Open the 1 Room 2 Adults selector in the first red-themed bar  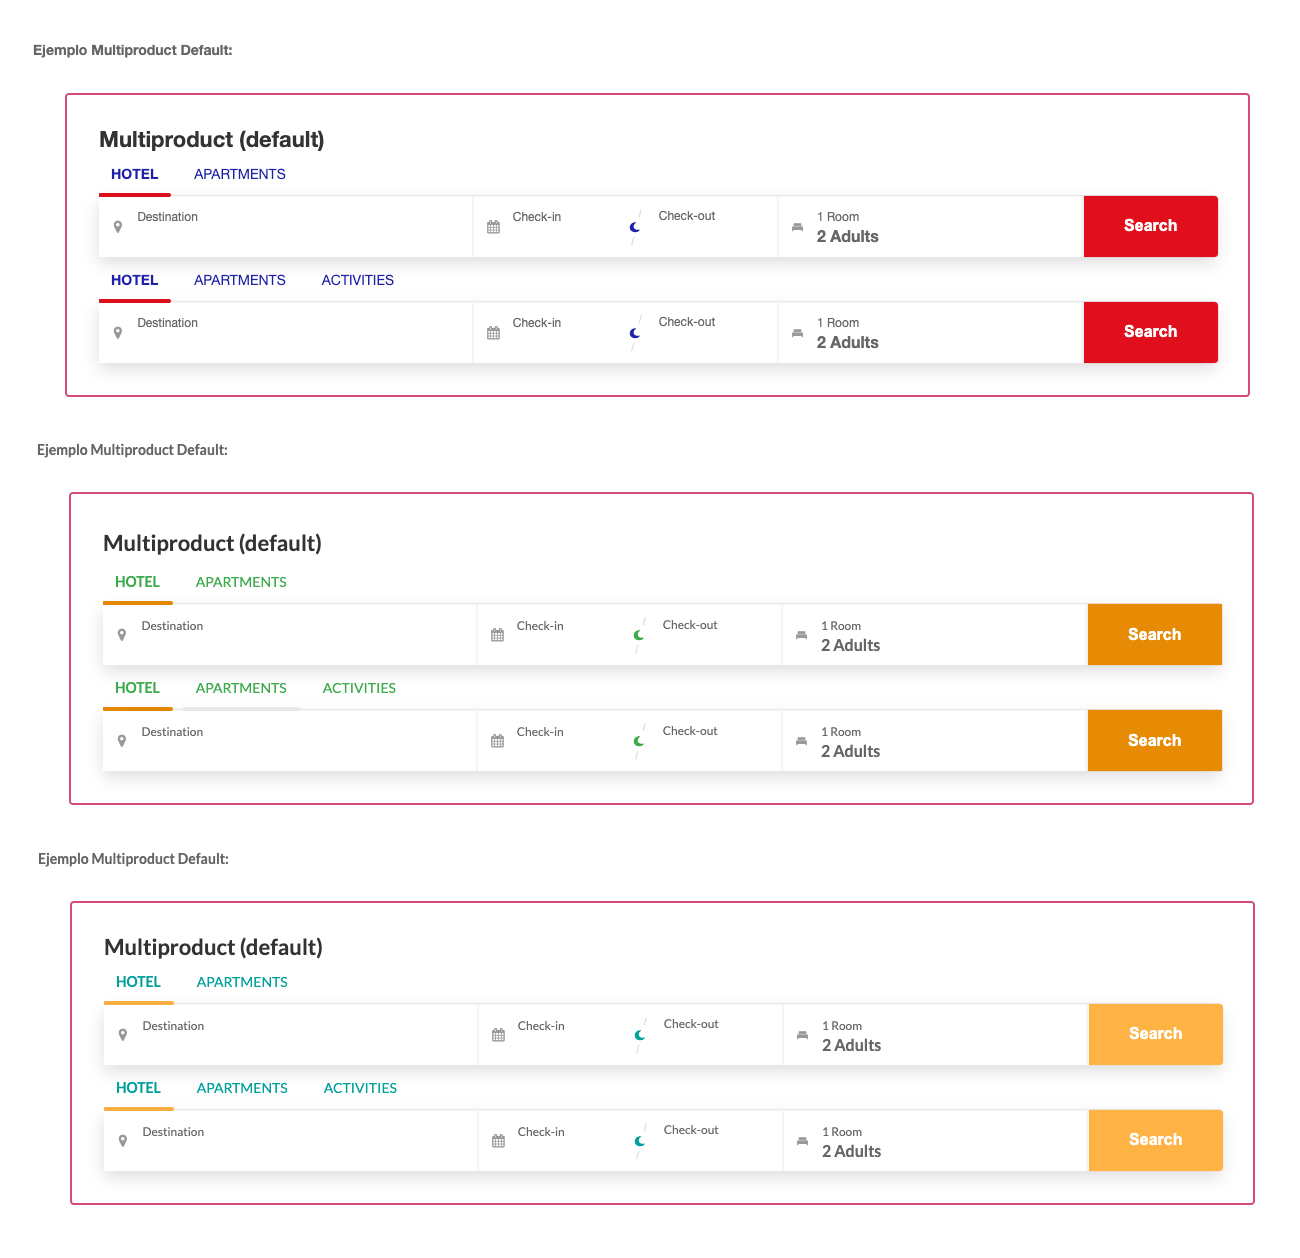(931, 227)
